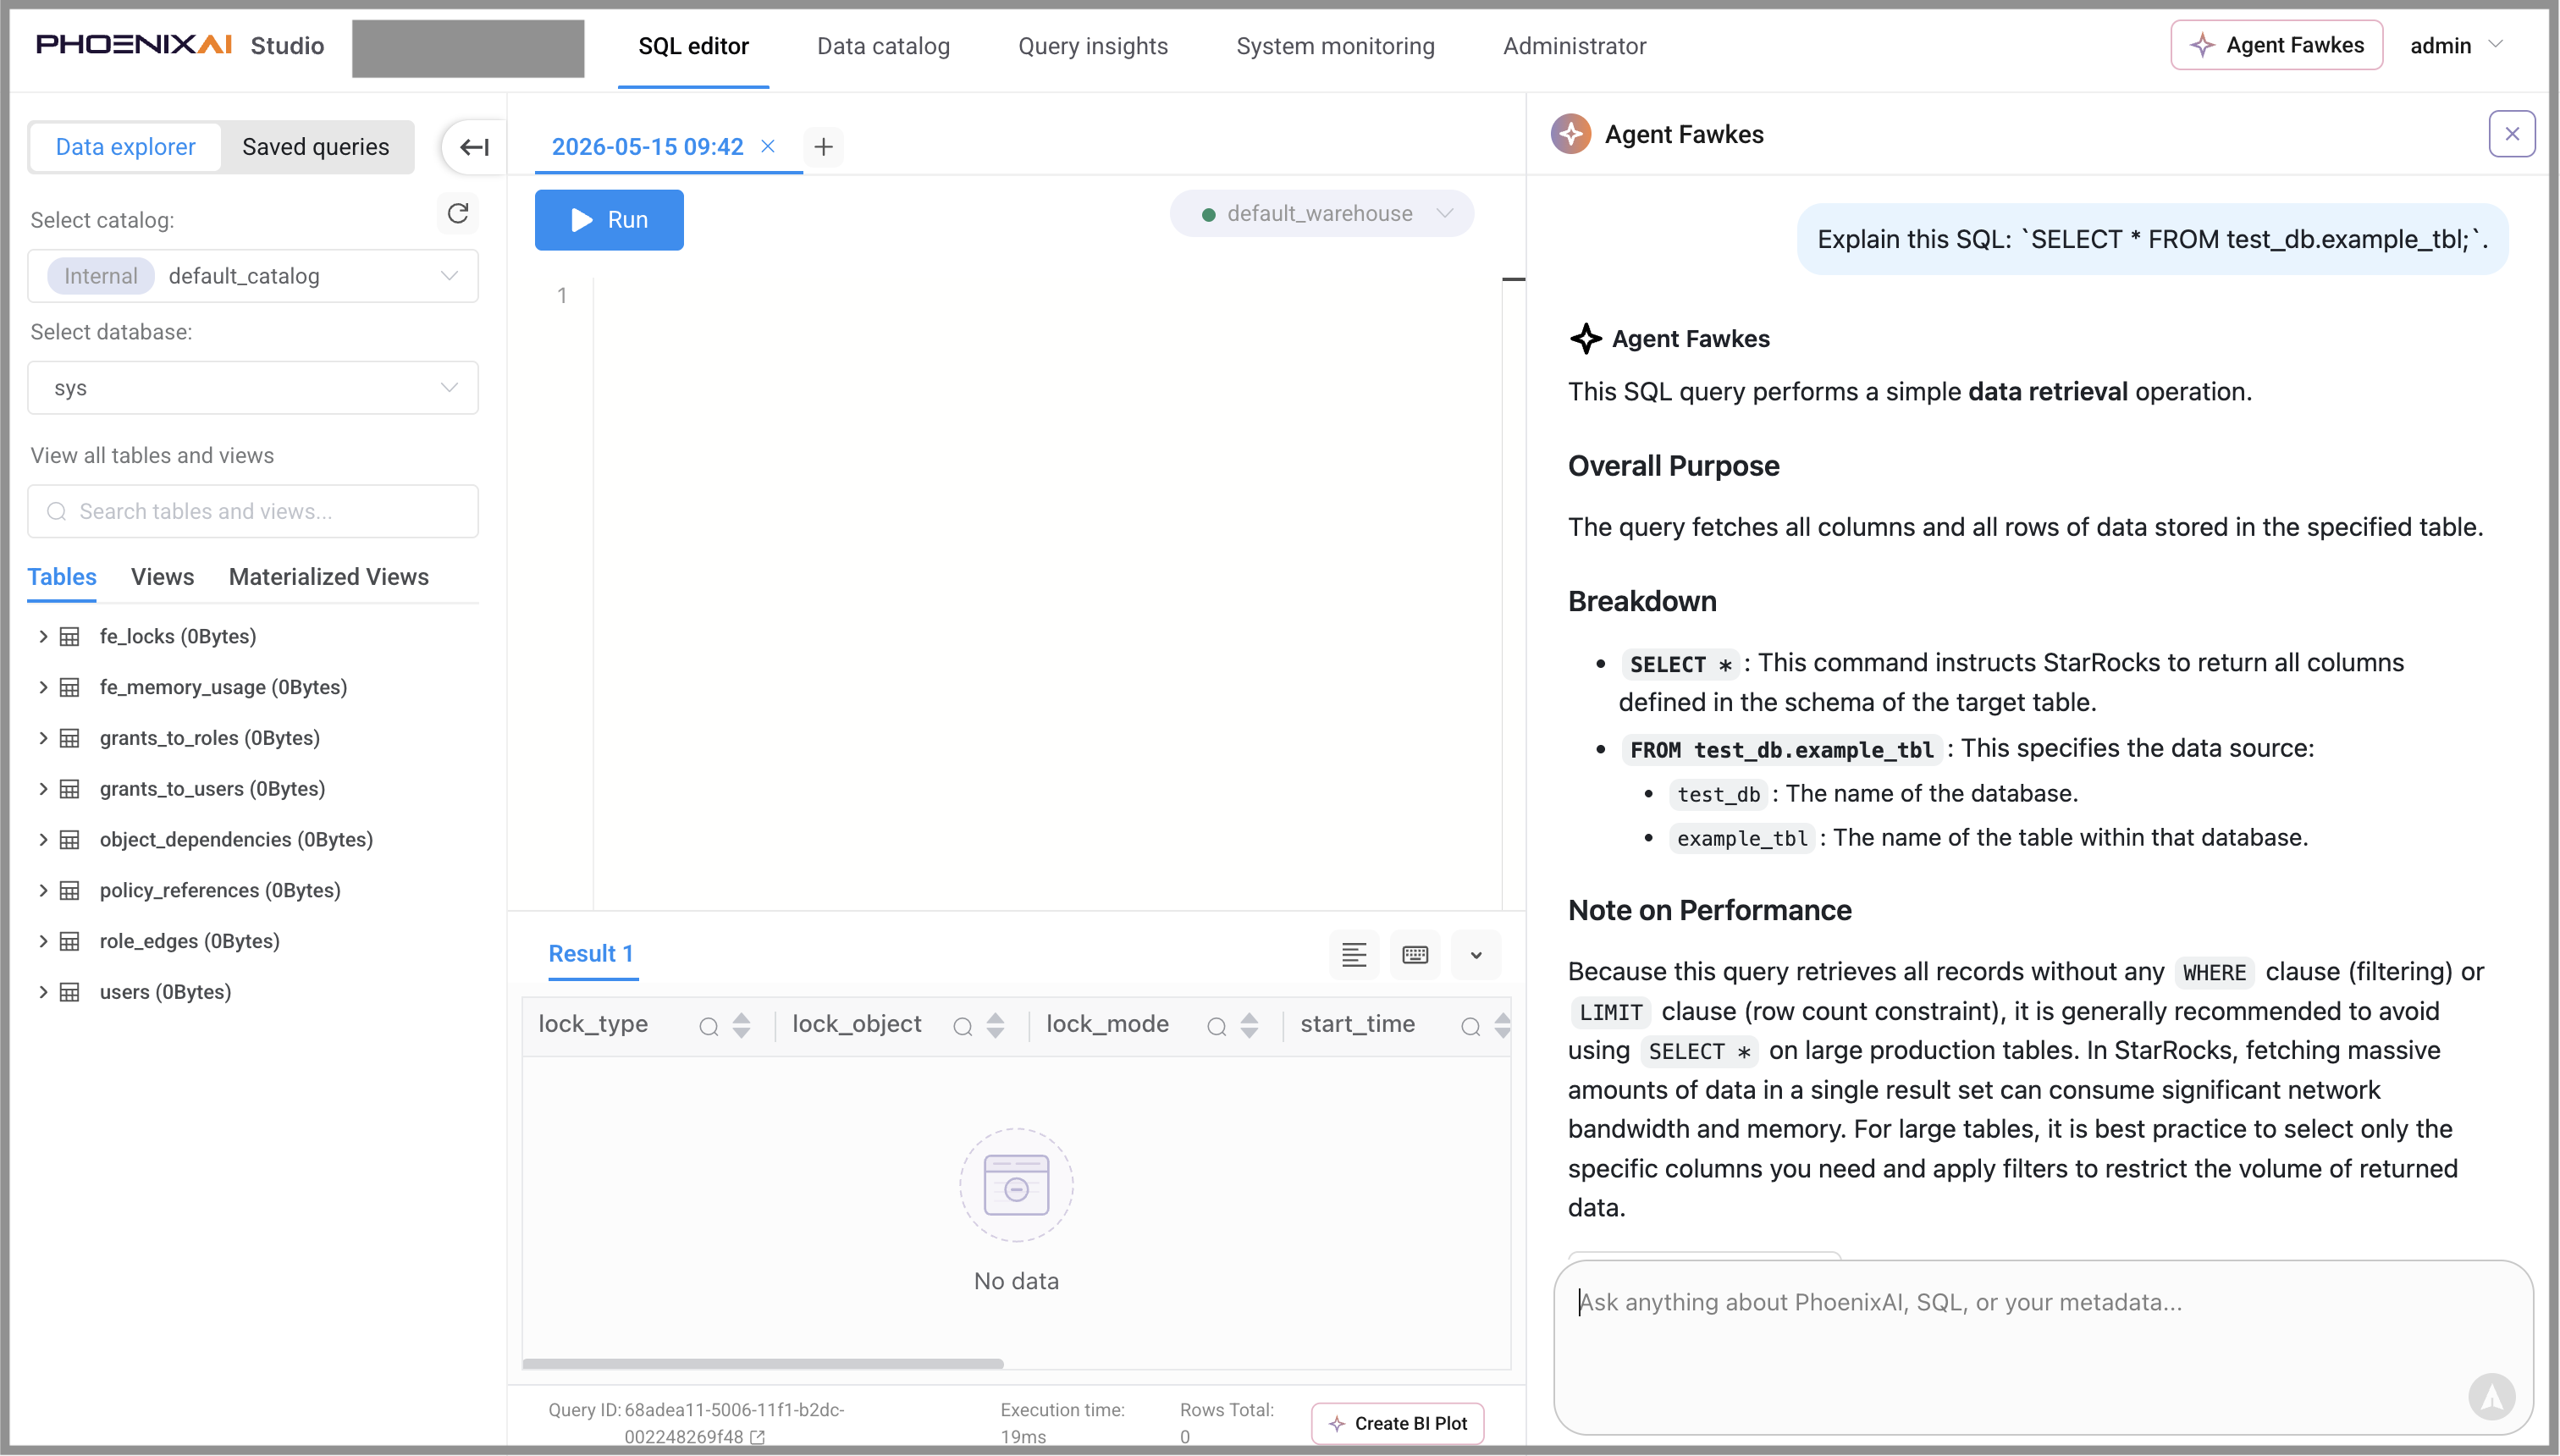The width and height of the screenshot is (2560, 1456).
Task: Expand the fe_locks table
Action: [43, 637]
